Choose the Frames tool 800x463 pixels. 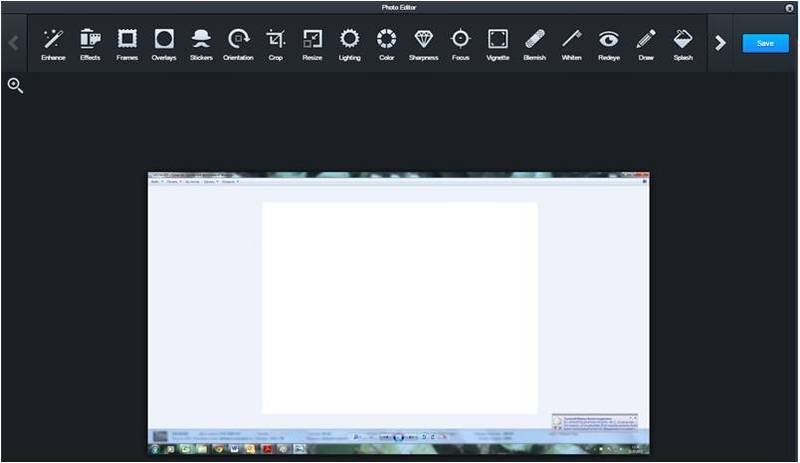tap(127, 41)
